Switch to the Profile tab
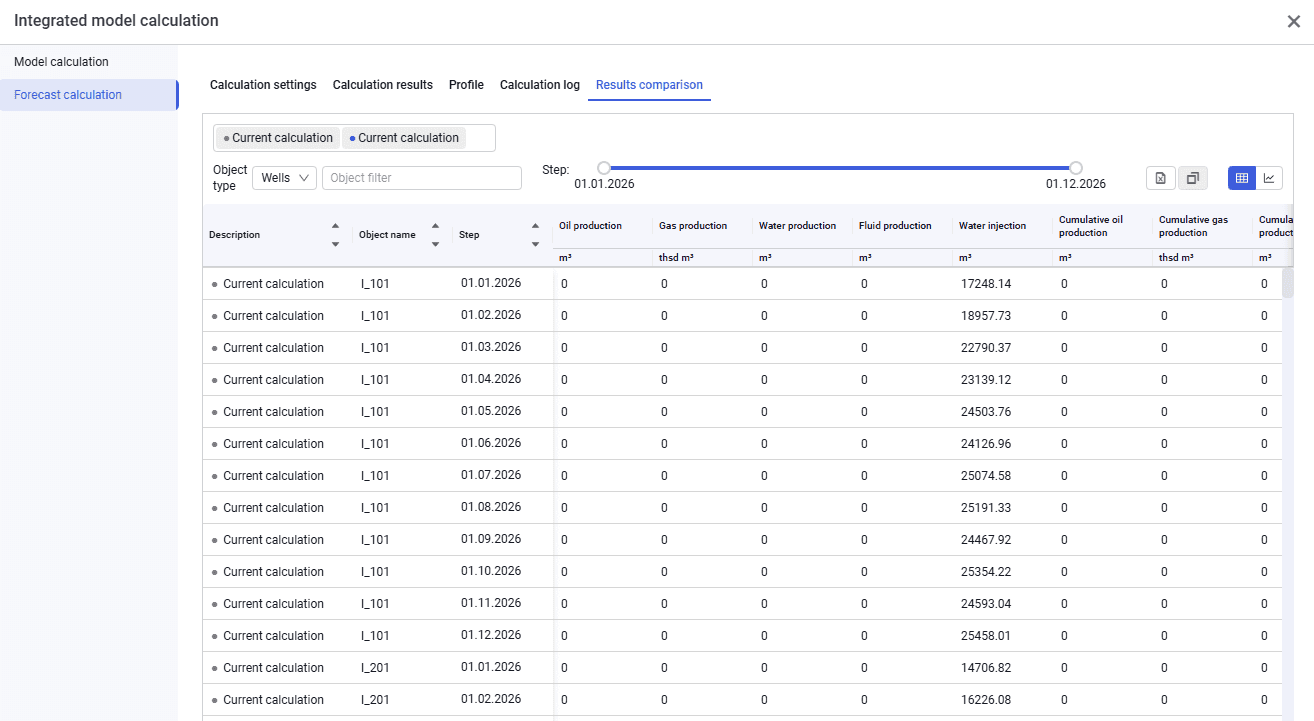This screenshot has width=1314, height=721. point(466,85)
